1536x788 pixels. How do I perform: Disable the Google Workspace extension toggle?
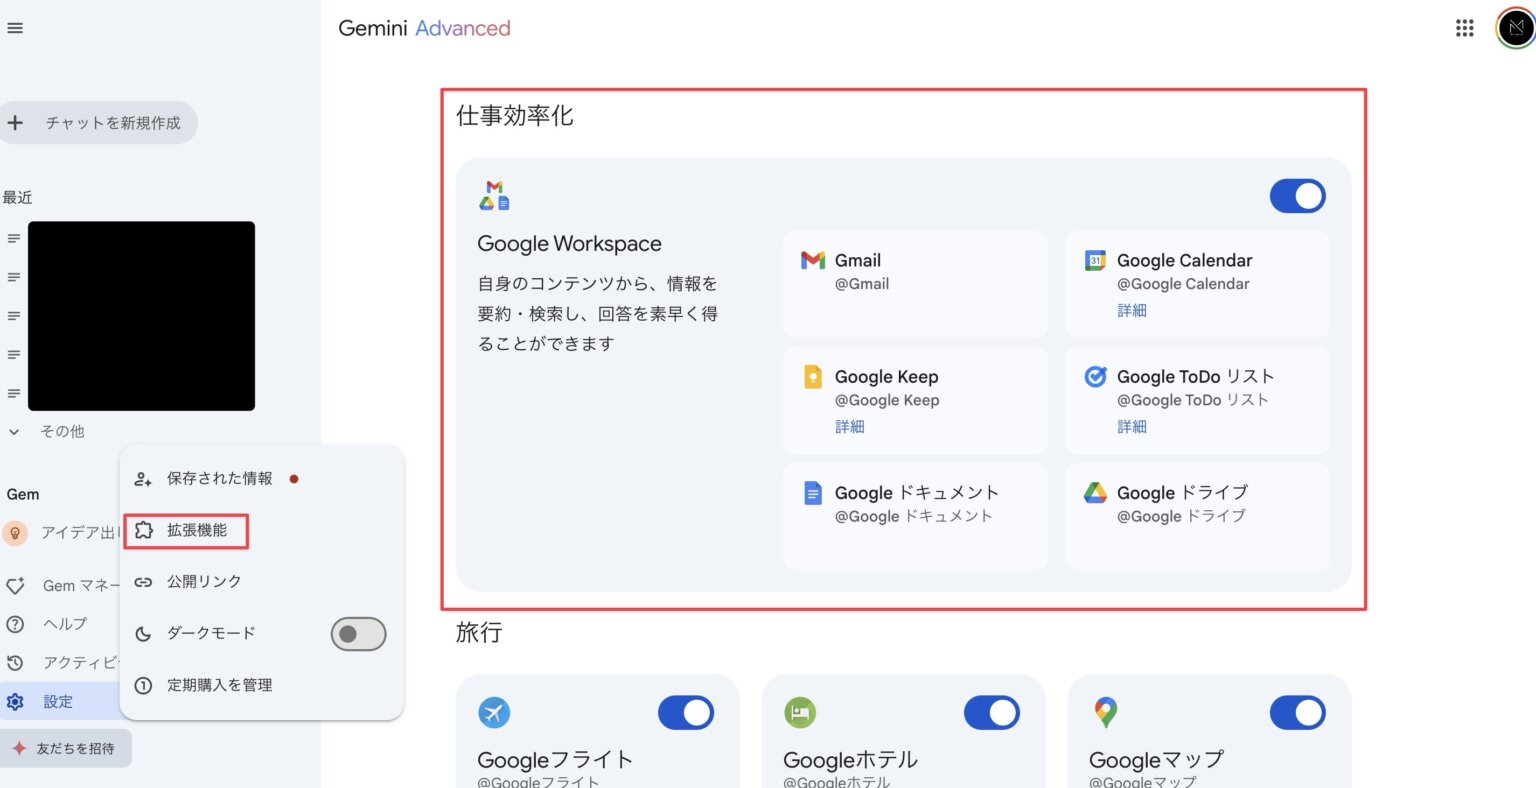pos(1297,195)
